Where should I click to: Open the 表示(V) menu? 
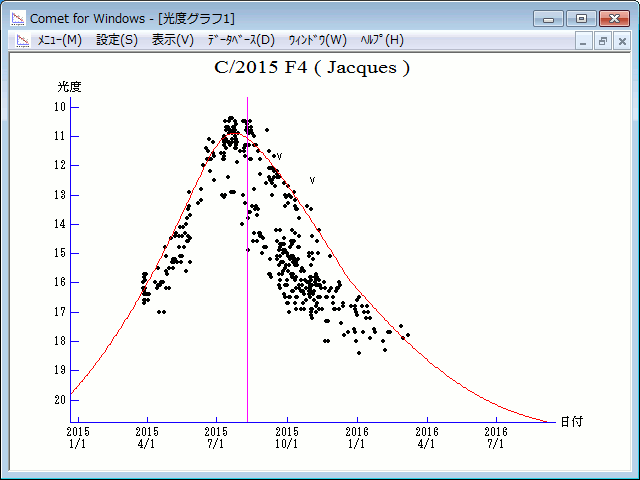[173, 40]
